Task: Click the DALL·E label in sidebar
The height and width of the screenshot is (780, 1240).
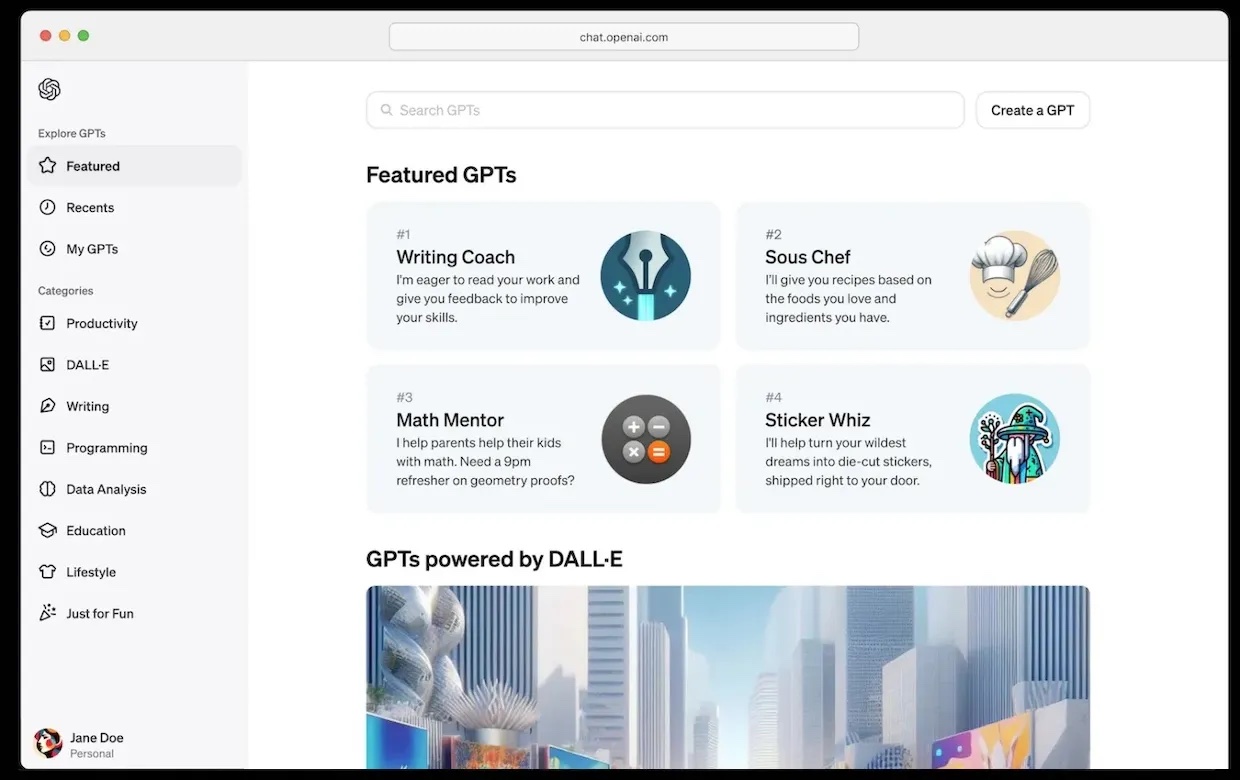Action: [88, 365]
